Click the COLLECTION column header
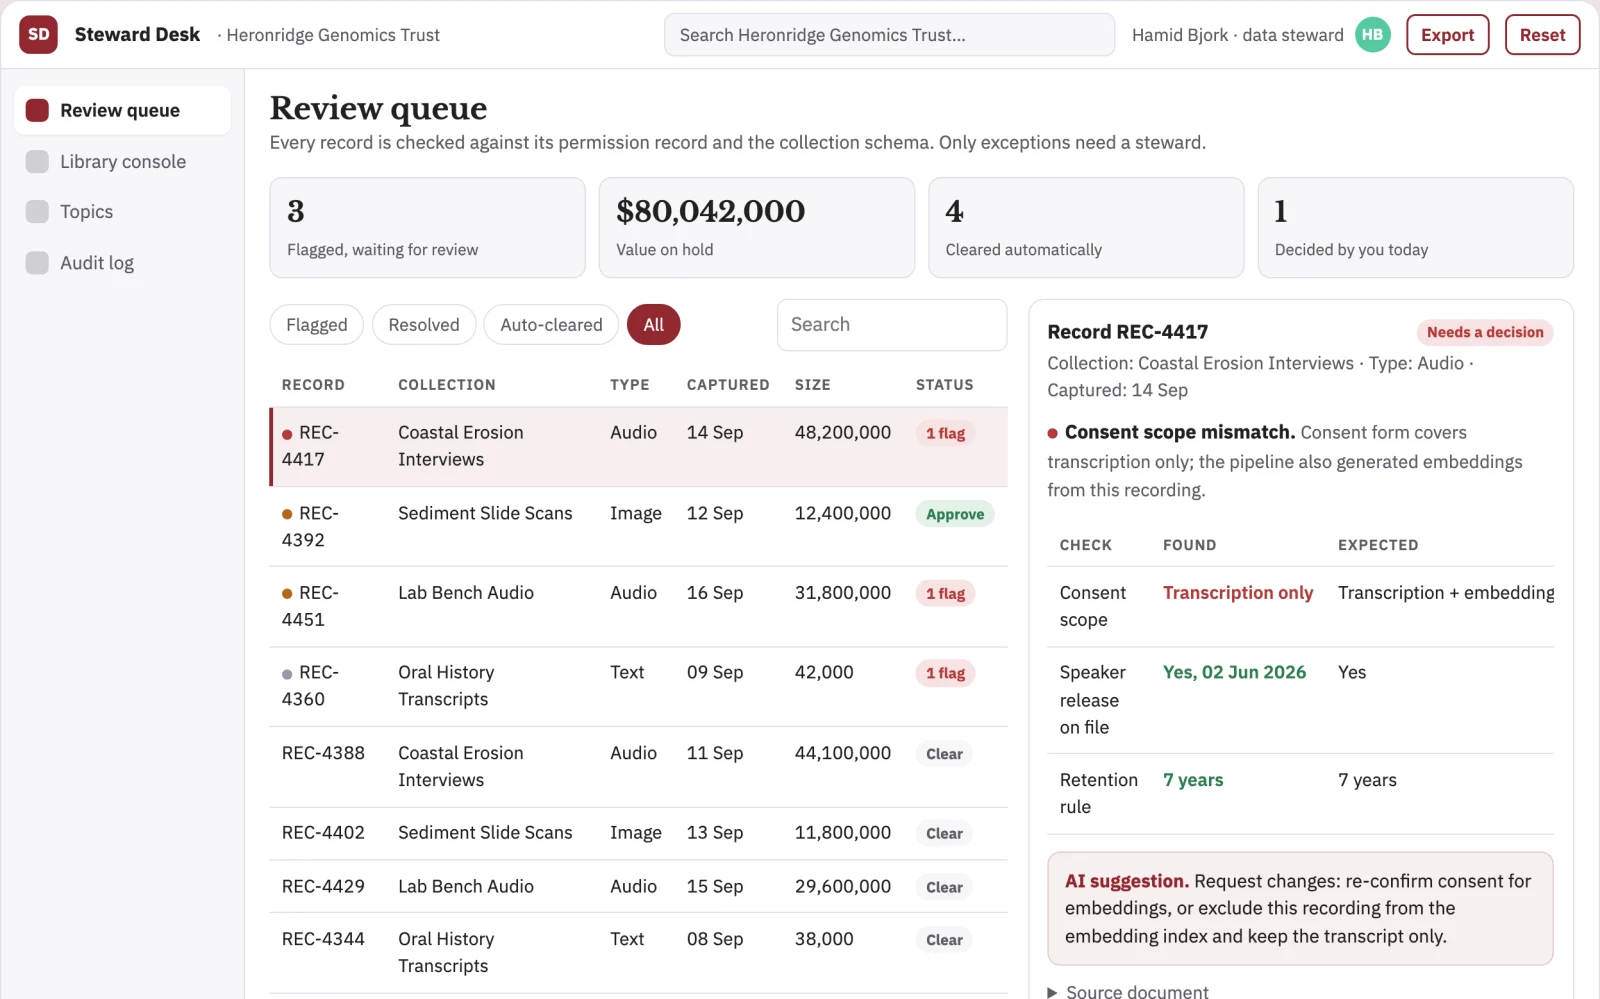The height and width of the screenshot is (999, 1600). click(446, 385)
